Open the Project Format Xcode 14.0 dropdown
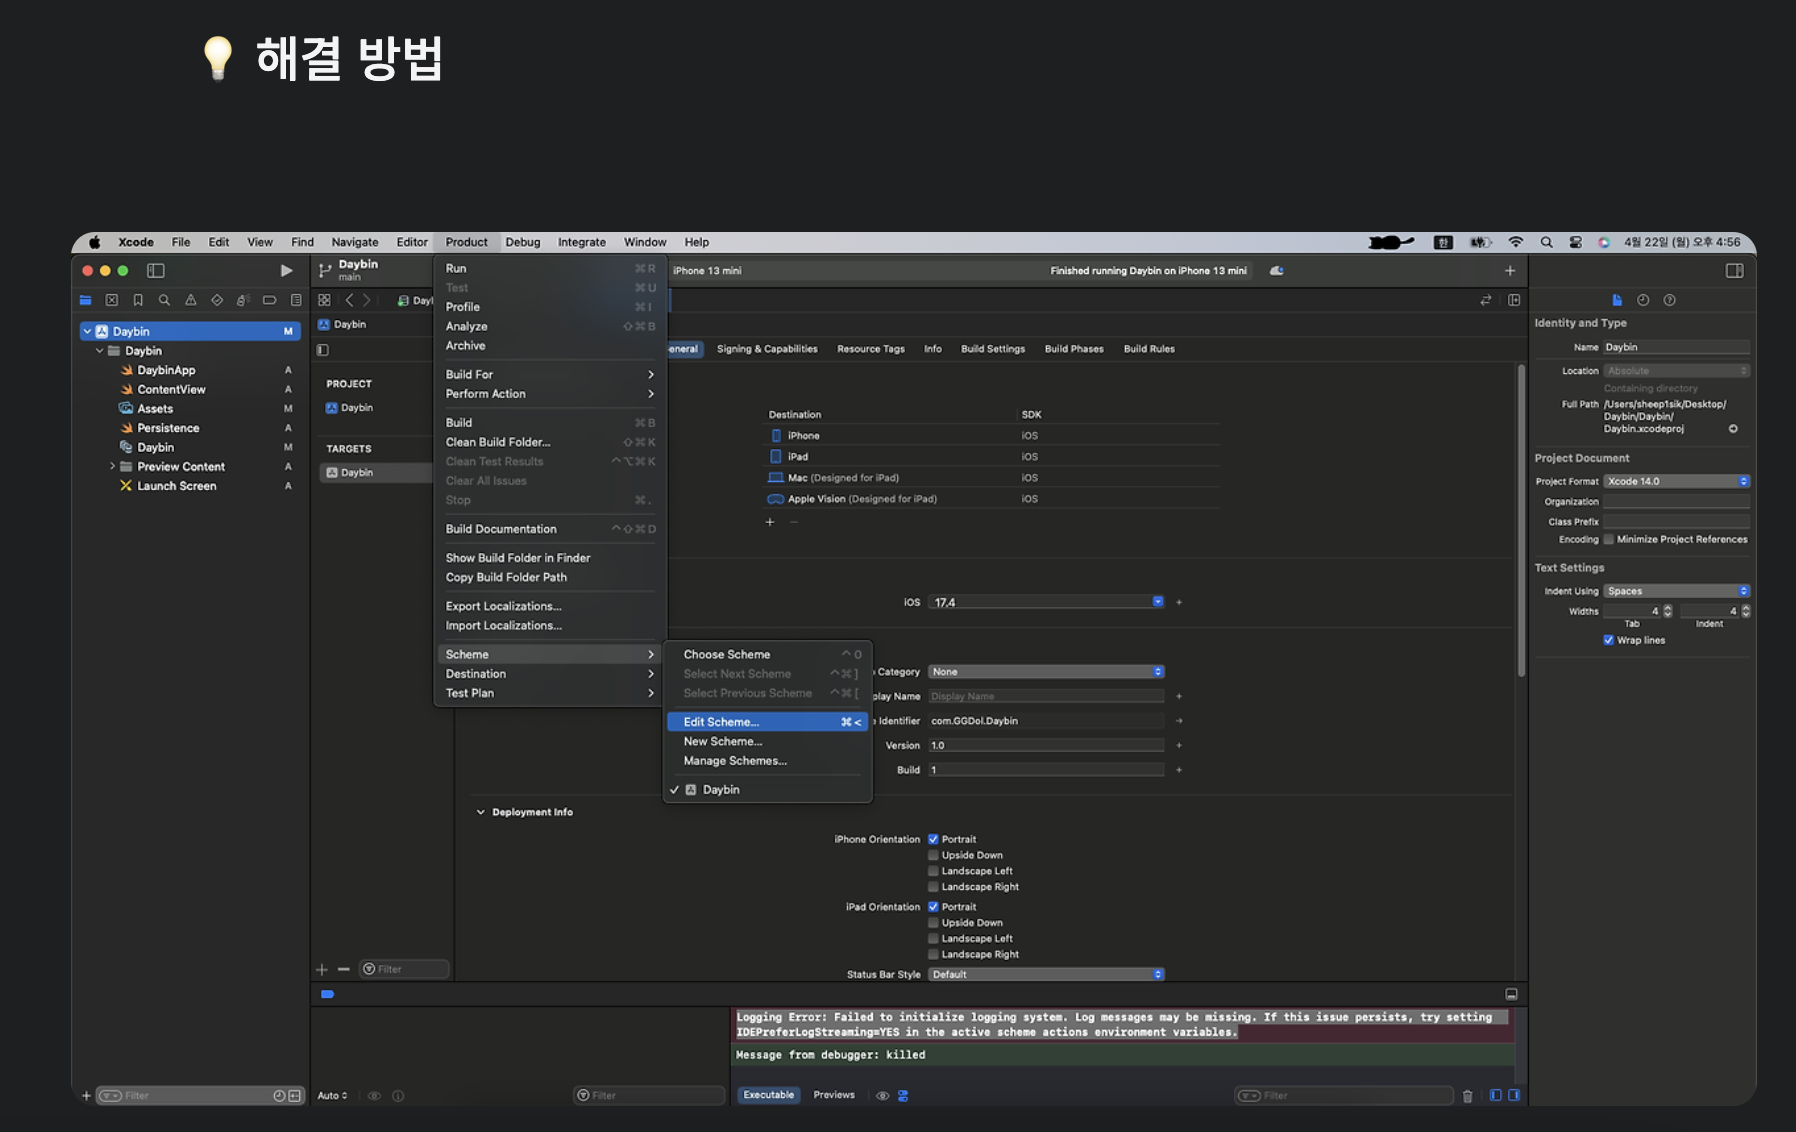The height and width of the screenshot is (1132, 1796). (x=1677, y=481)
